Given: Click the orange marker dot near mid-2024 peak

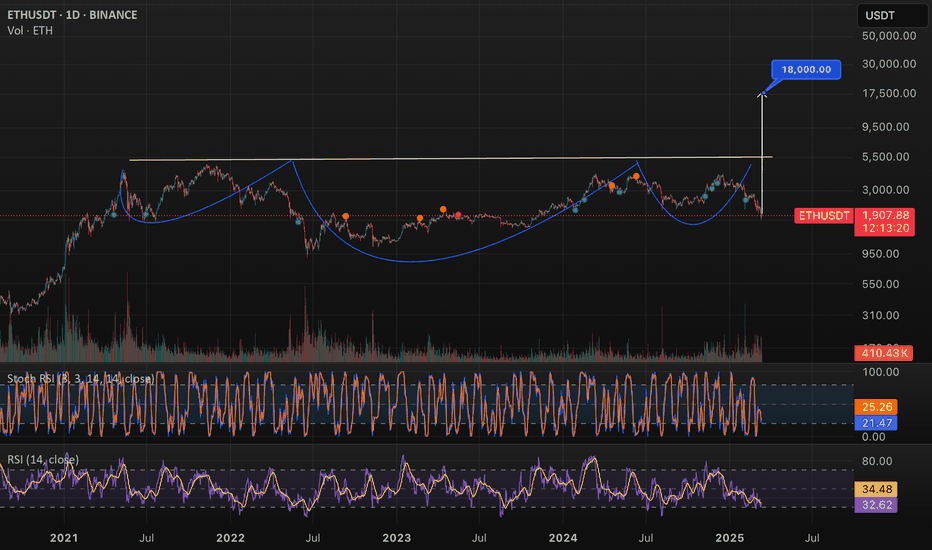Looking at the screenshot, I should (636, 177).
